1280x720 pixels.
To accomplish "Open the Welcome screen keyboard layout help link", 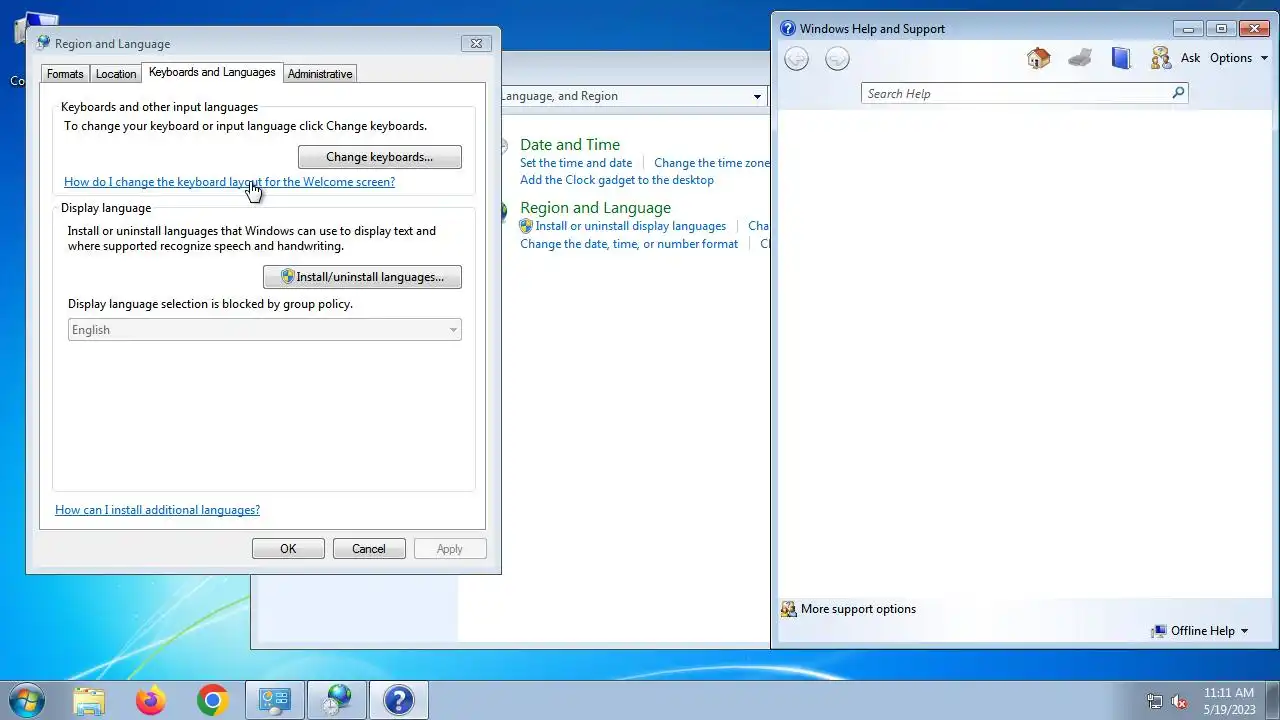I will pos(229,182).
